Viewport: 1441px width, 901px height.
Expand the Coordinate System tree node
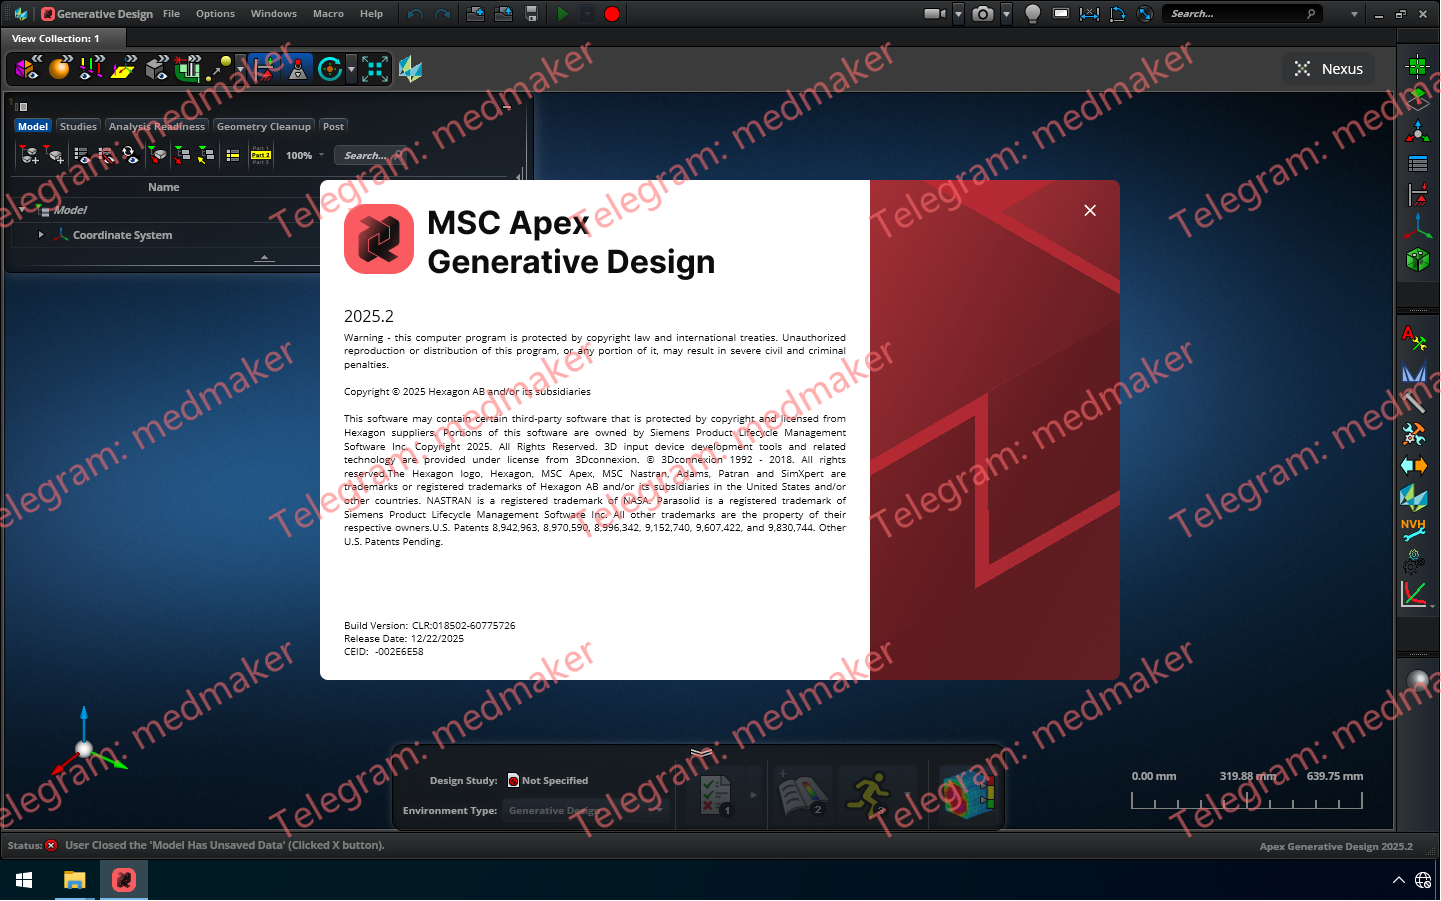(41, 235)
